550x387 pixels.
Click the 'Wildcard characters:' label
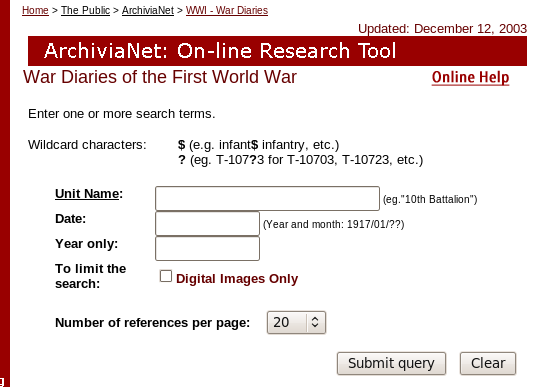(87, 145)
